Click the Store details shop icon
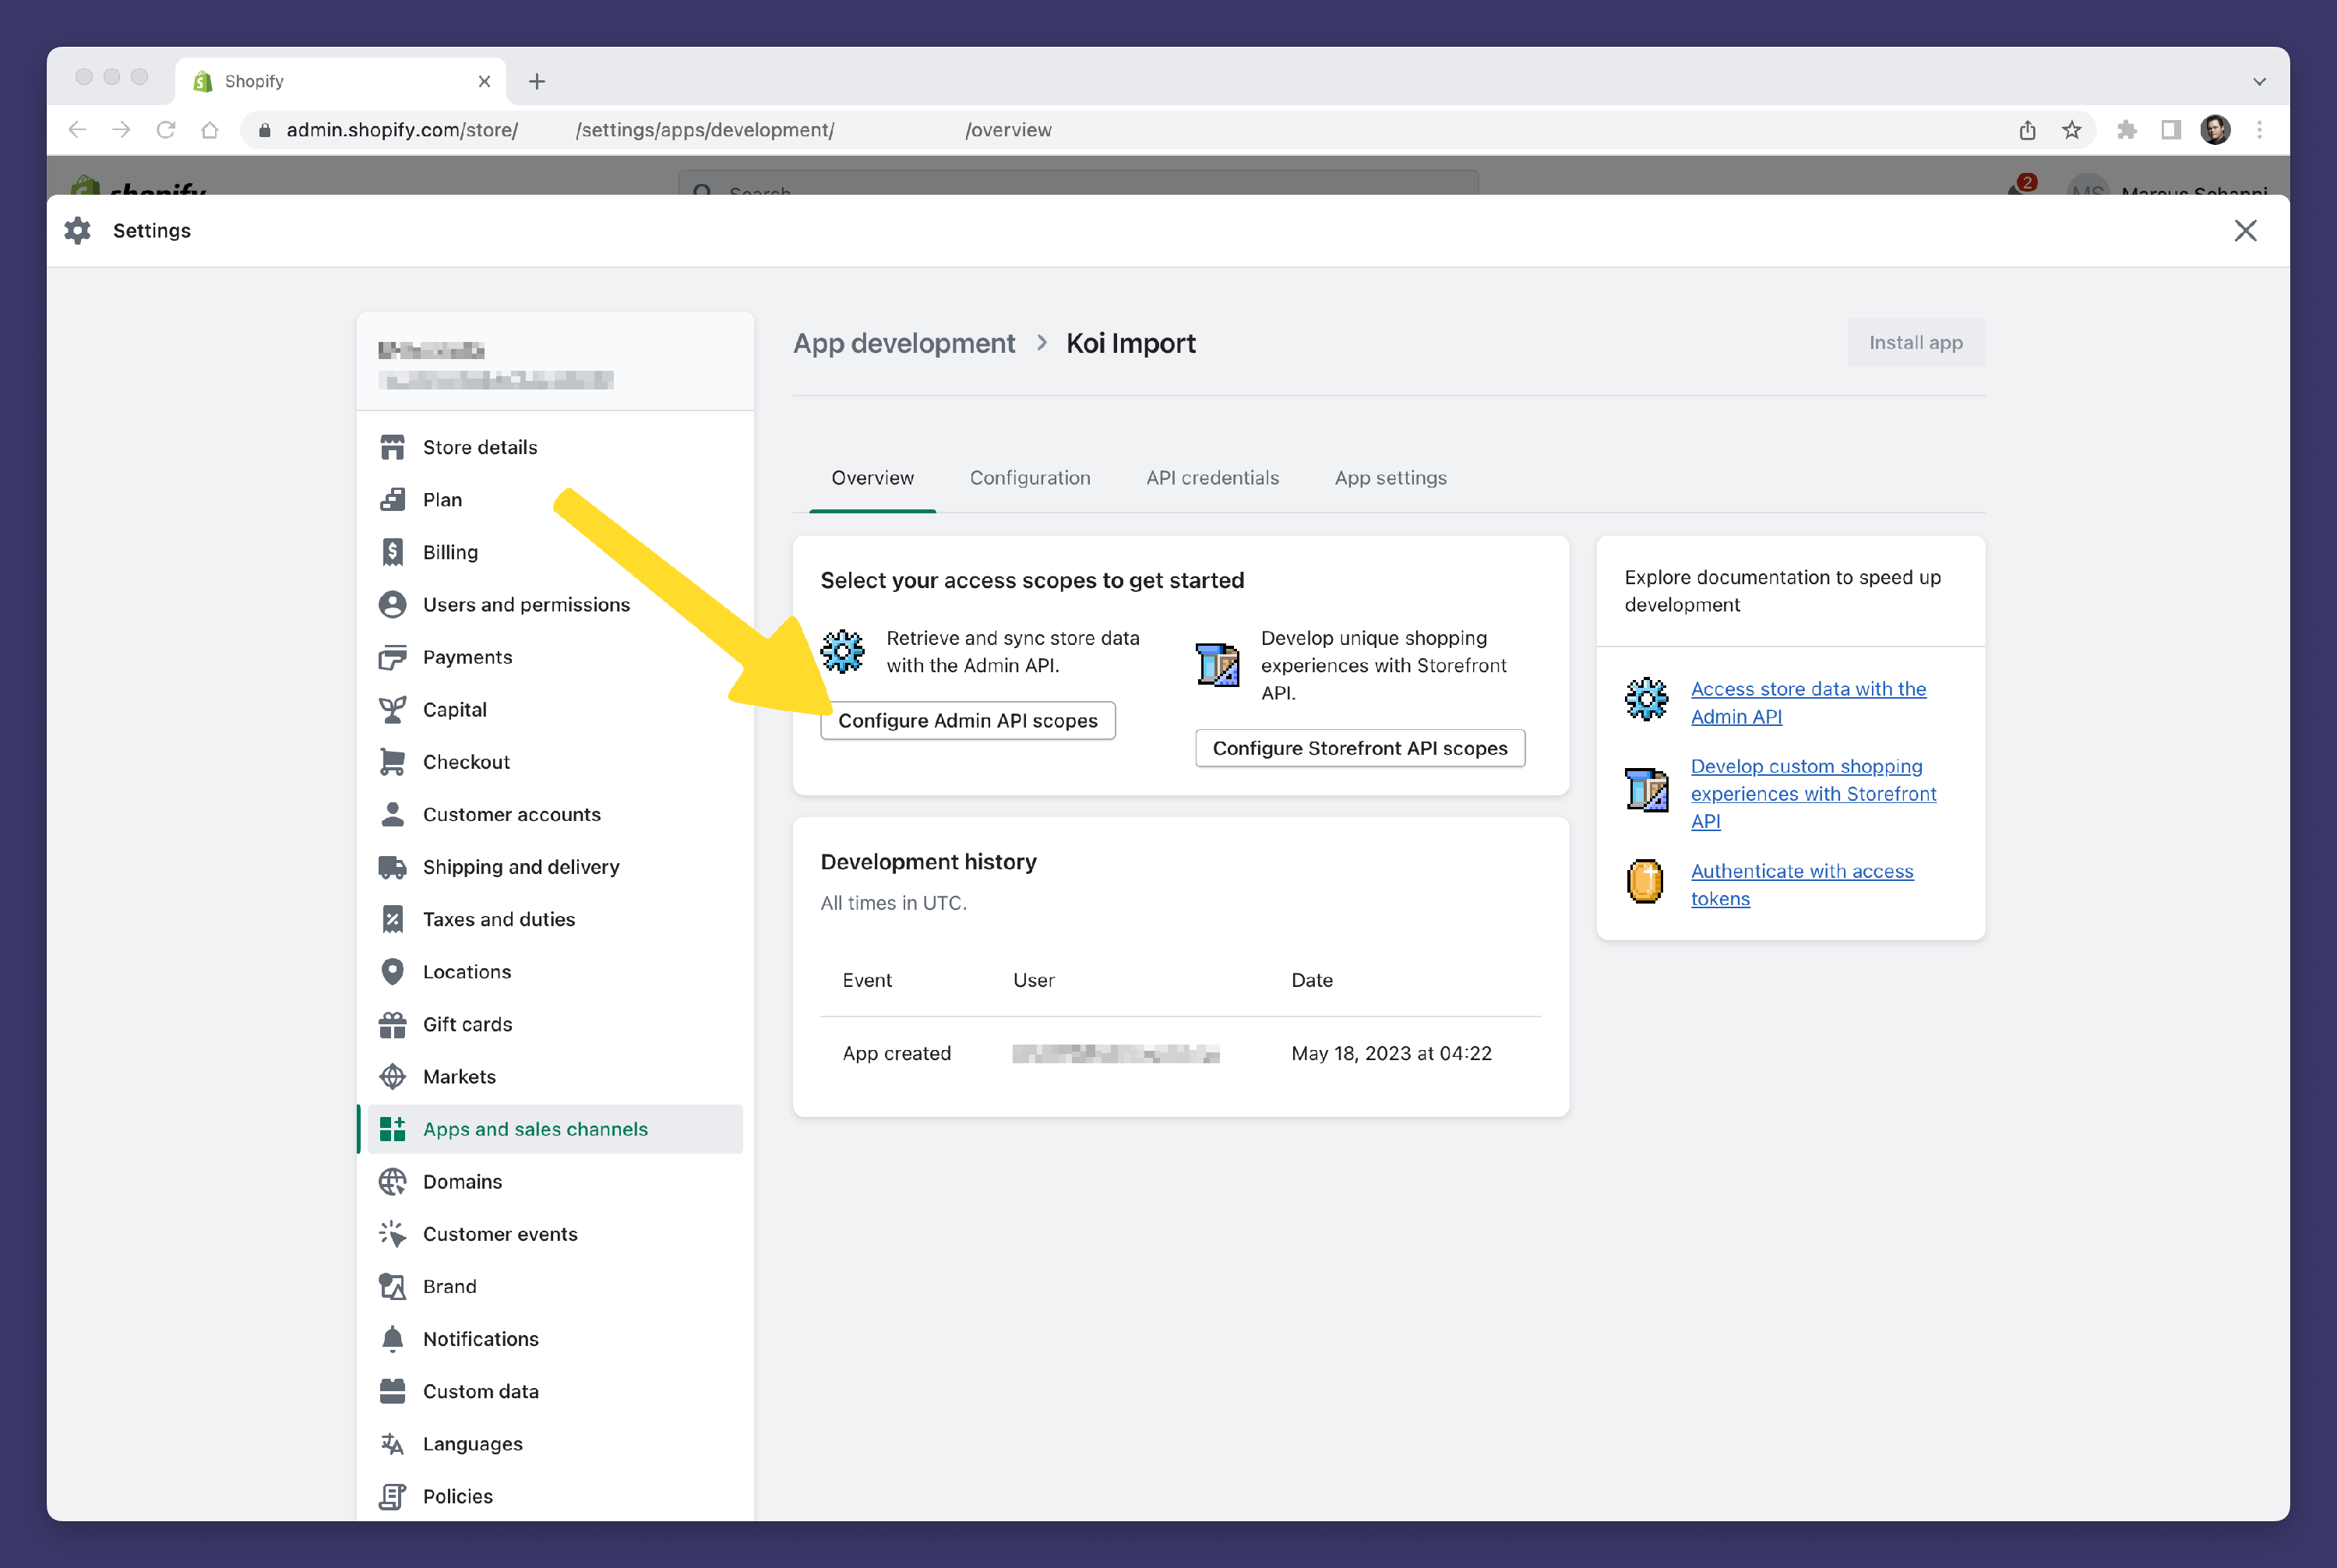 pos(392,447)
